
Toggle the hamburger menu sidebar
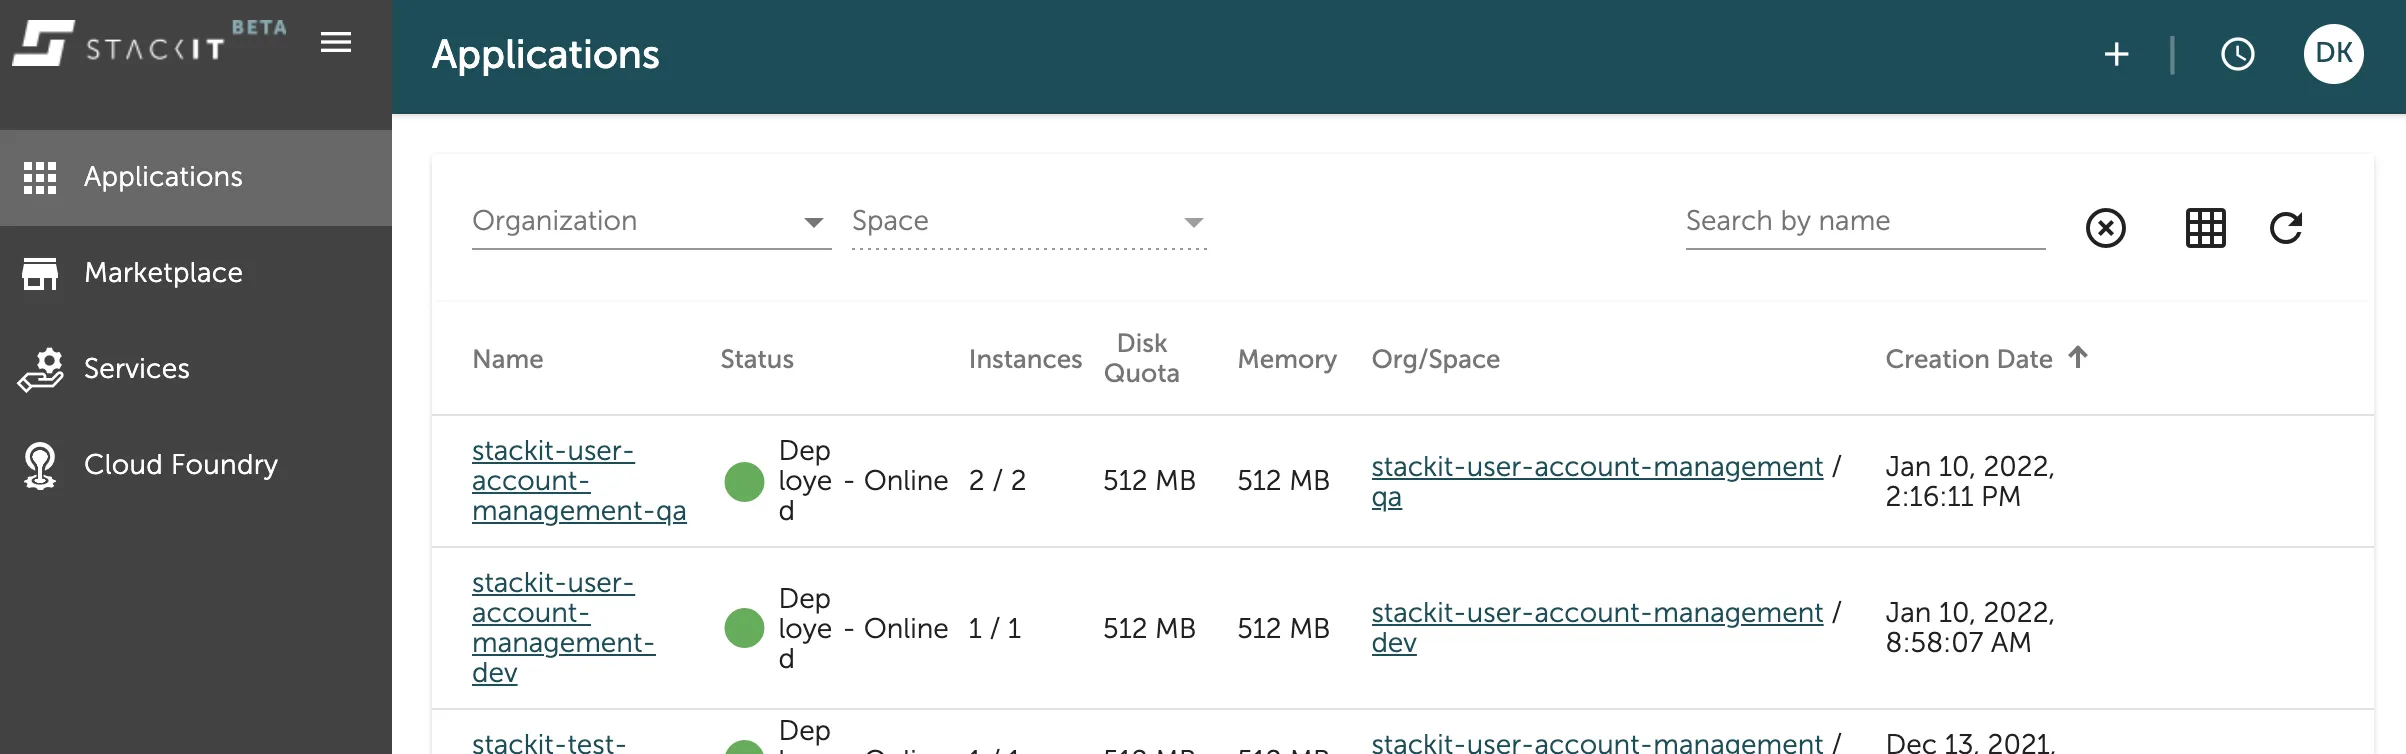click(336, 42)
